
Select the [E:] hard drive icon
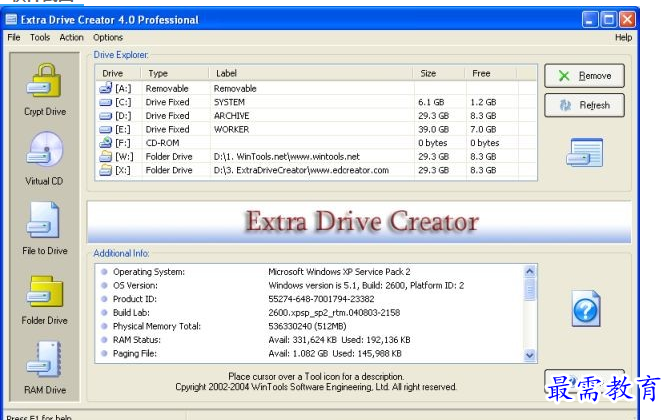(105, 130)
